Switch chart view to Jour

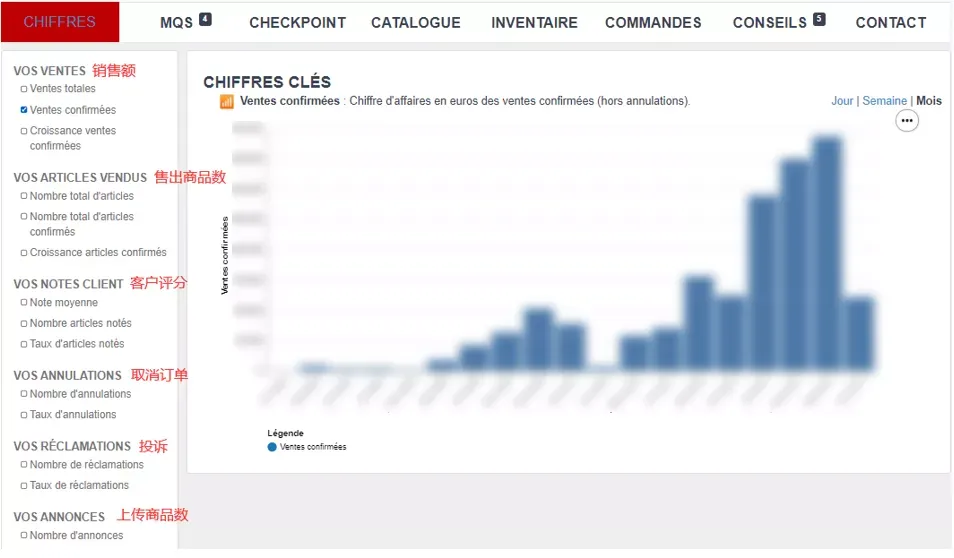842,101
